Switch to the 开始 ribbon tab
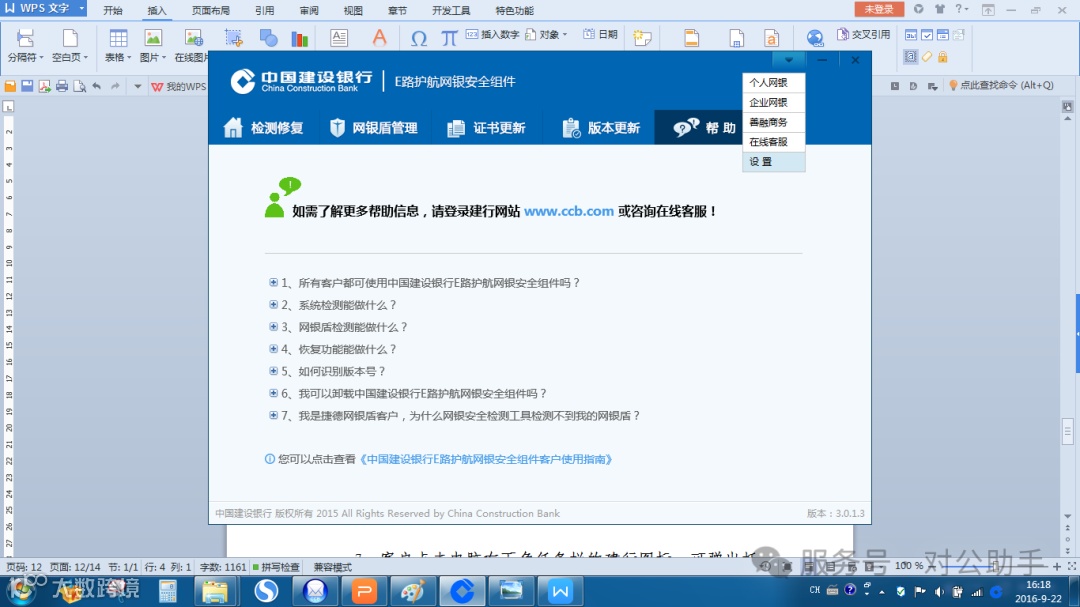Screen dimensions: 1080x607 112,10
